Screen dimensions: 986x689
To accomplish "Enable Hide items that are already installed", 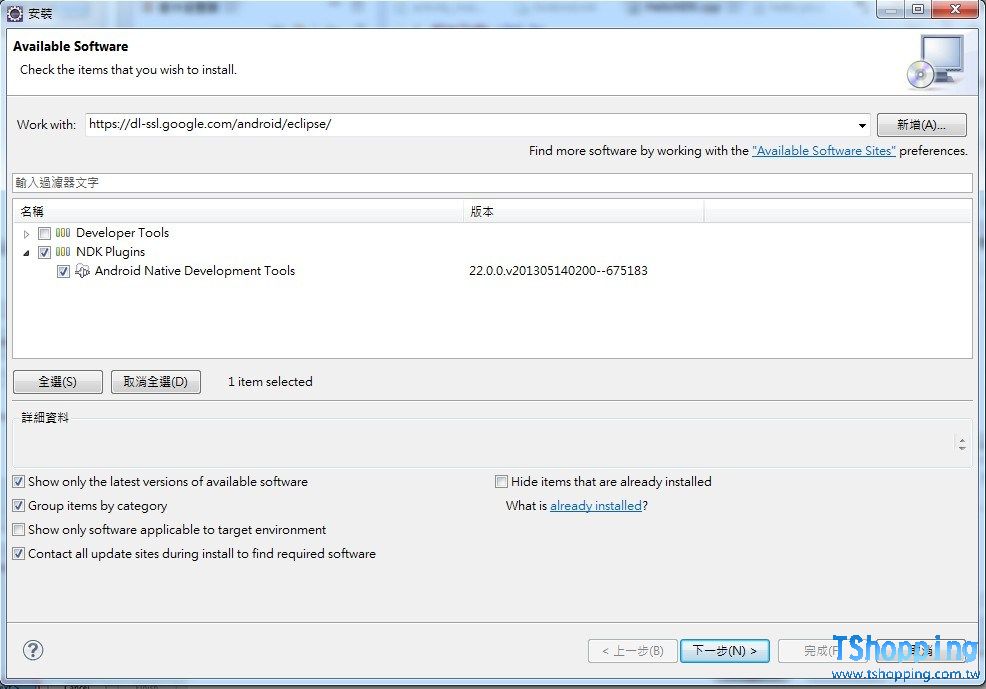I will pyautogui.click(x=502, y=482).
